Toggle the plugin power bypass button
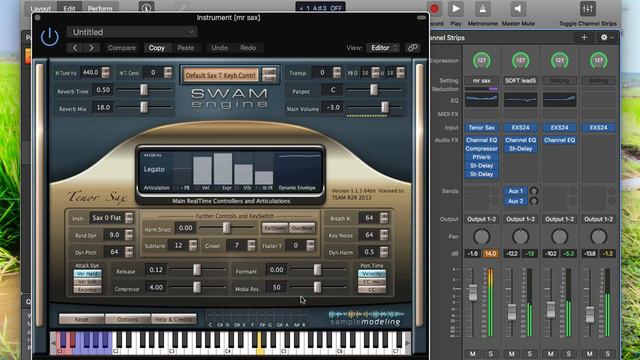The image size is (640, 360). click(50, 37)
